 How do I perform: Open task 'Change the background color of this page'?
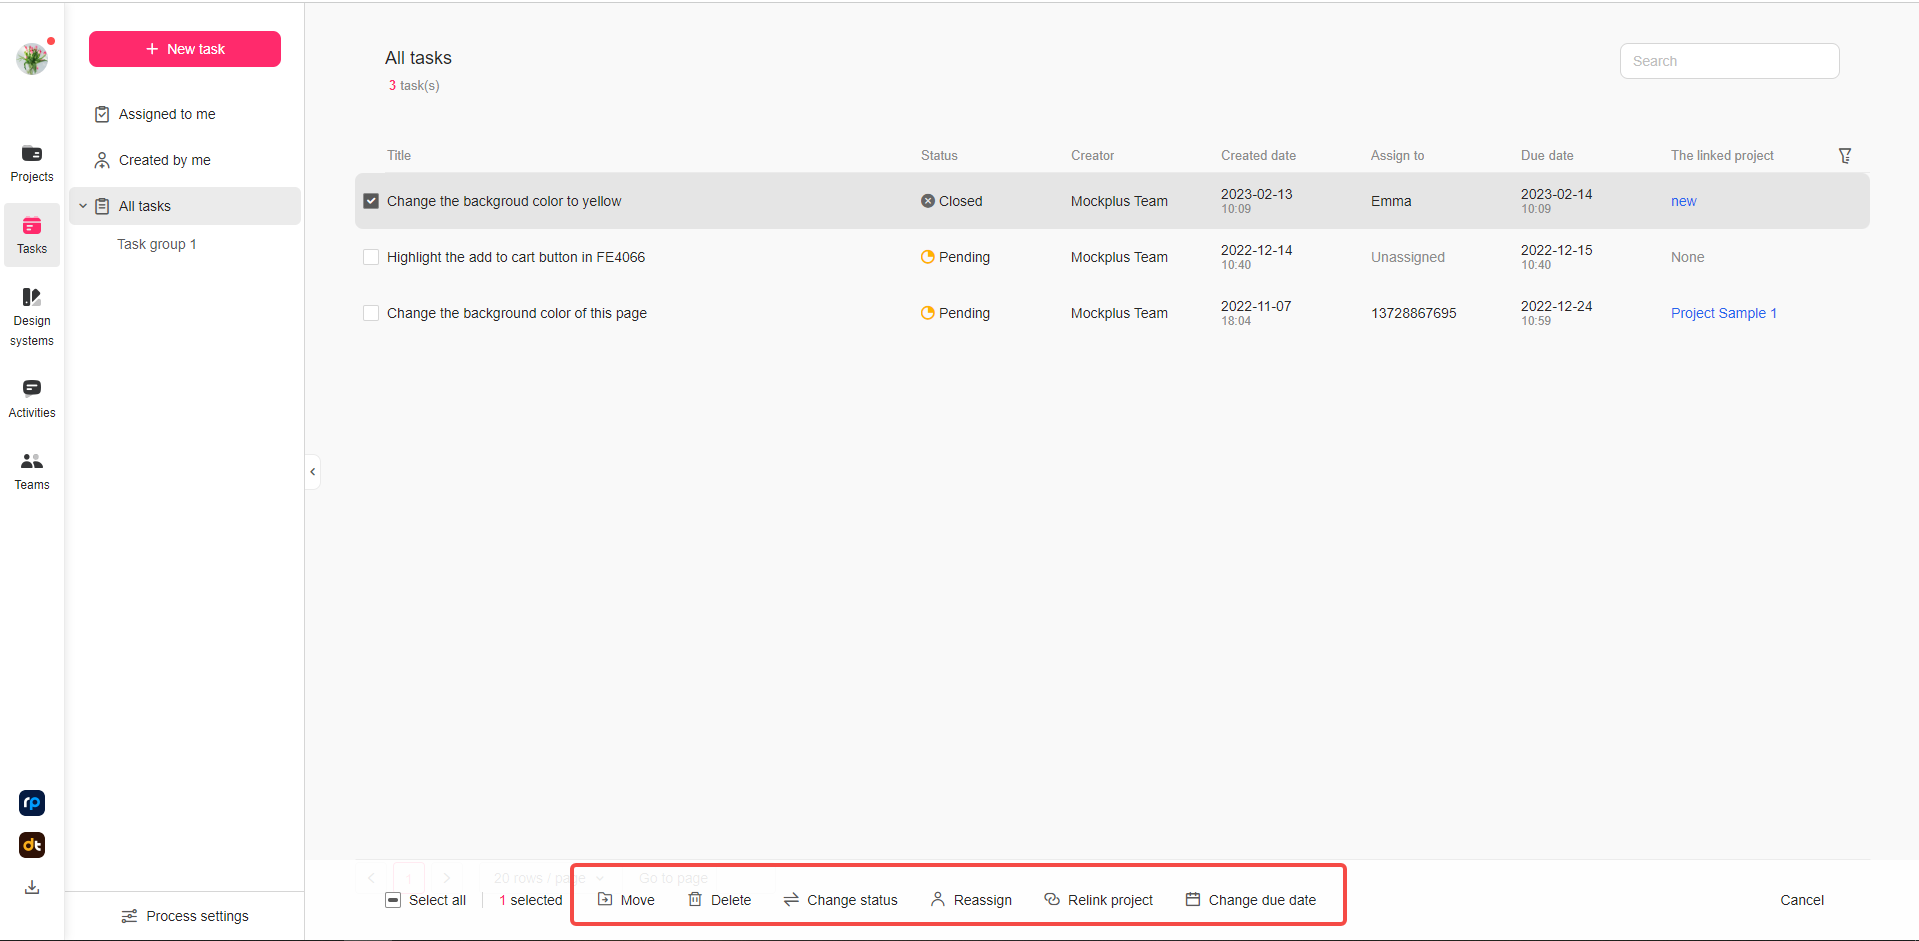(x=517, y=313)
